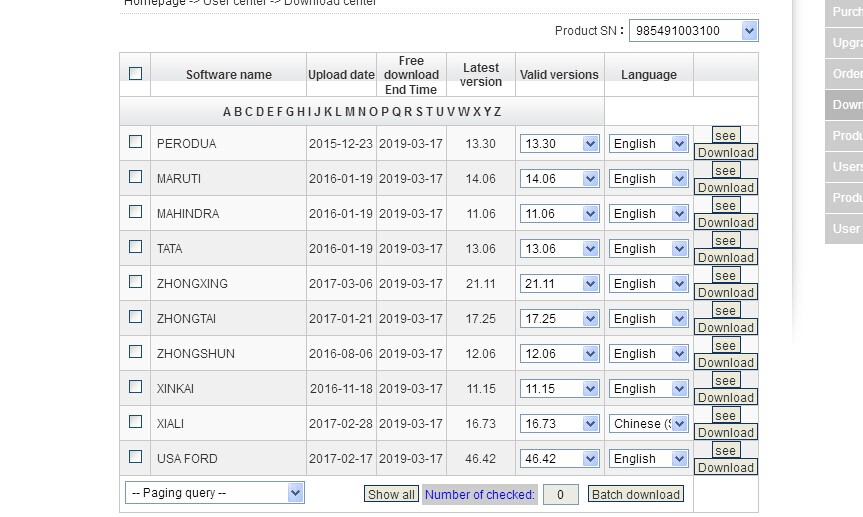
Task: Click upload date 2015-12-23 cell
Action: (341, 144)
